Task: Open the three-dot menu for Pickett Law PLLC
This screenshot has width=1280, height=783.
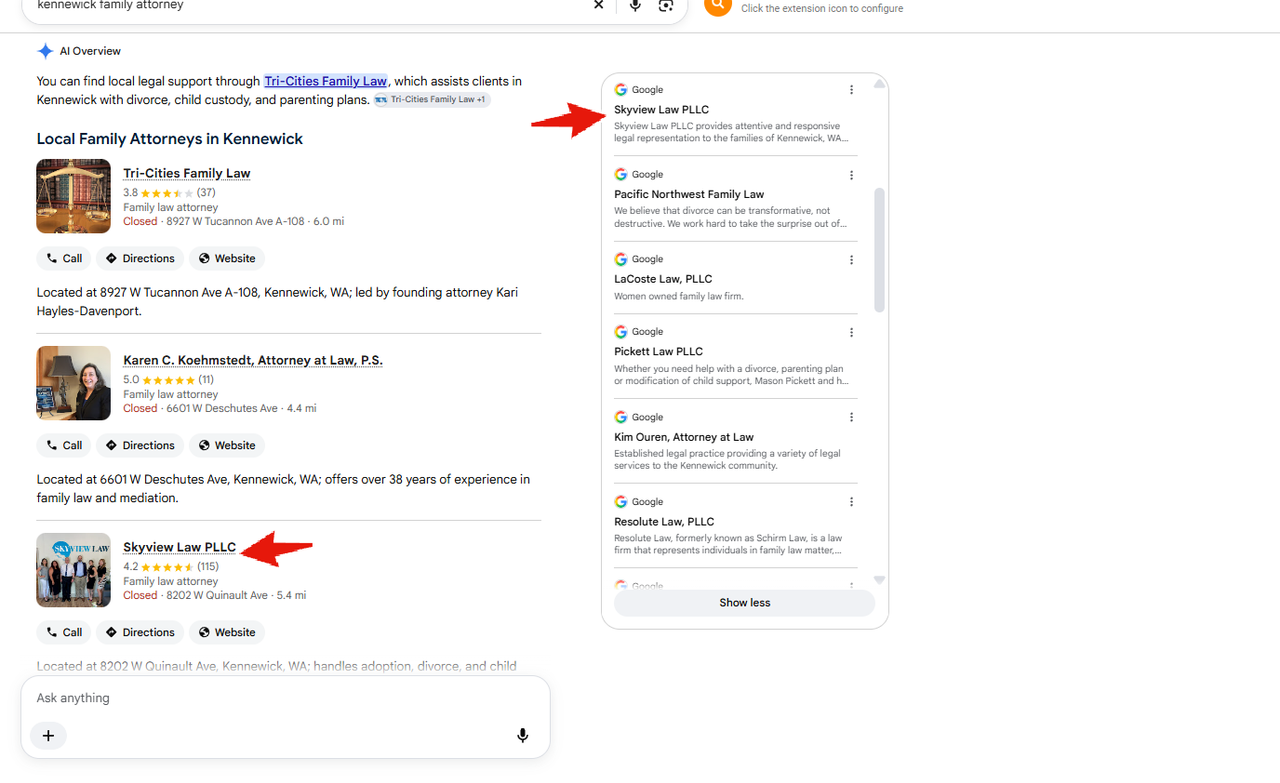Action: tap(851, 332)
